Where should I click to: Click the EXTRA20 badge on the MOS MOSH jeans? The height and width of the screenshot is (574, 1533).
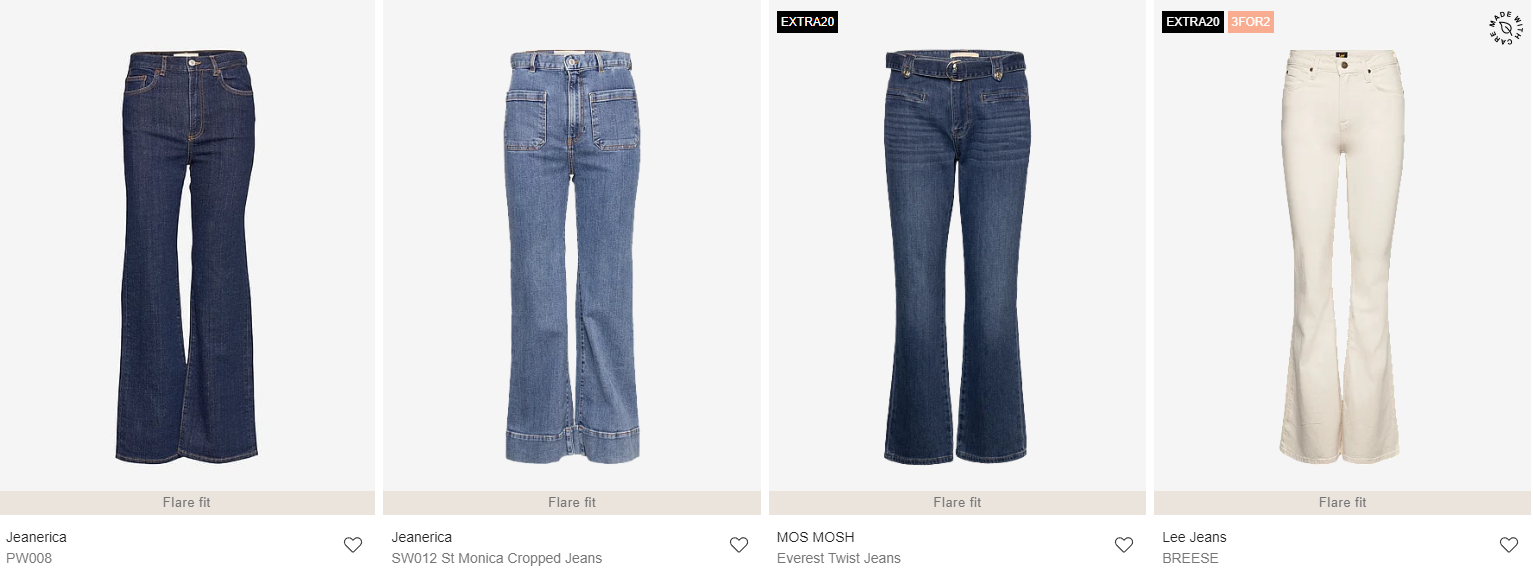pos(807,22)
